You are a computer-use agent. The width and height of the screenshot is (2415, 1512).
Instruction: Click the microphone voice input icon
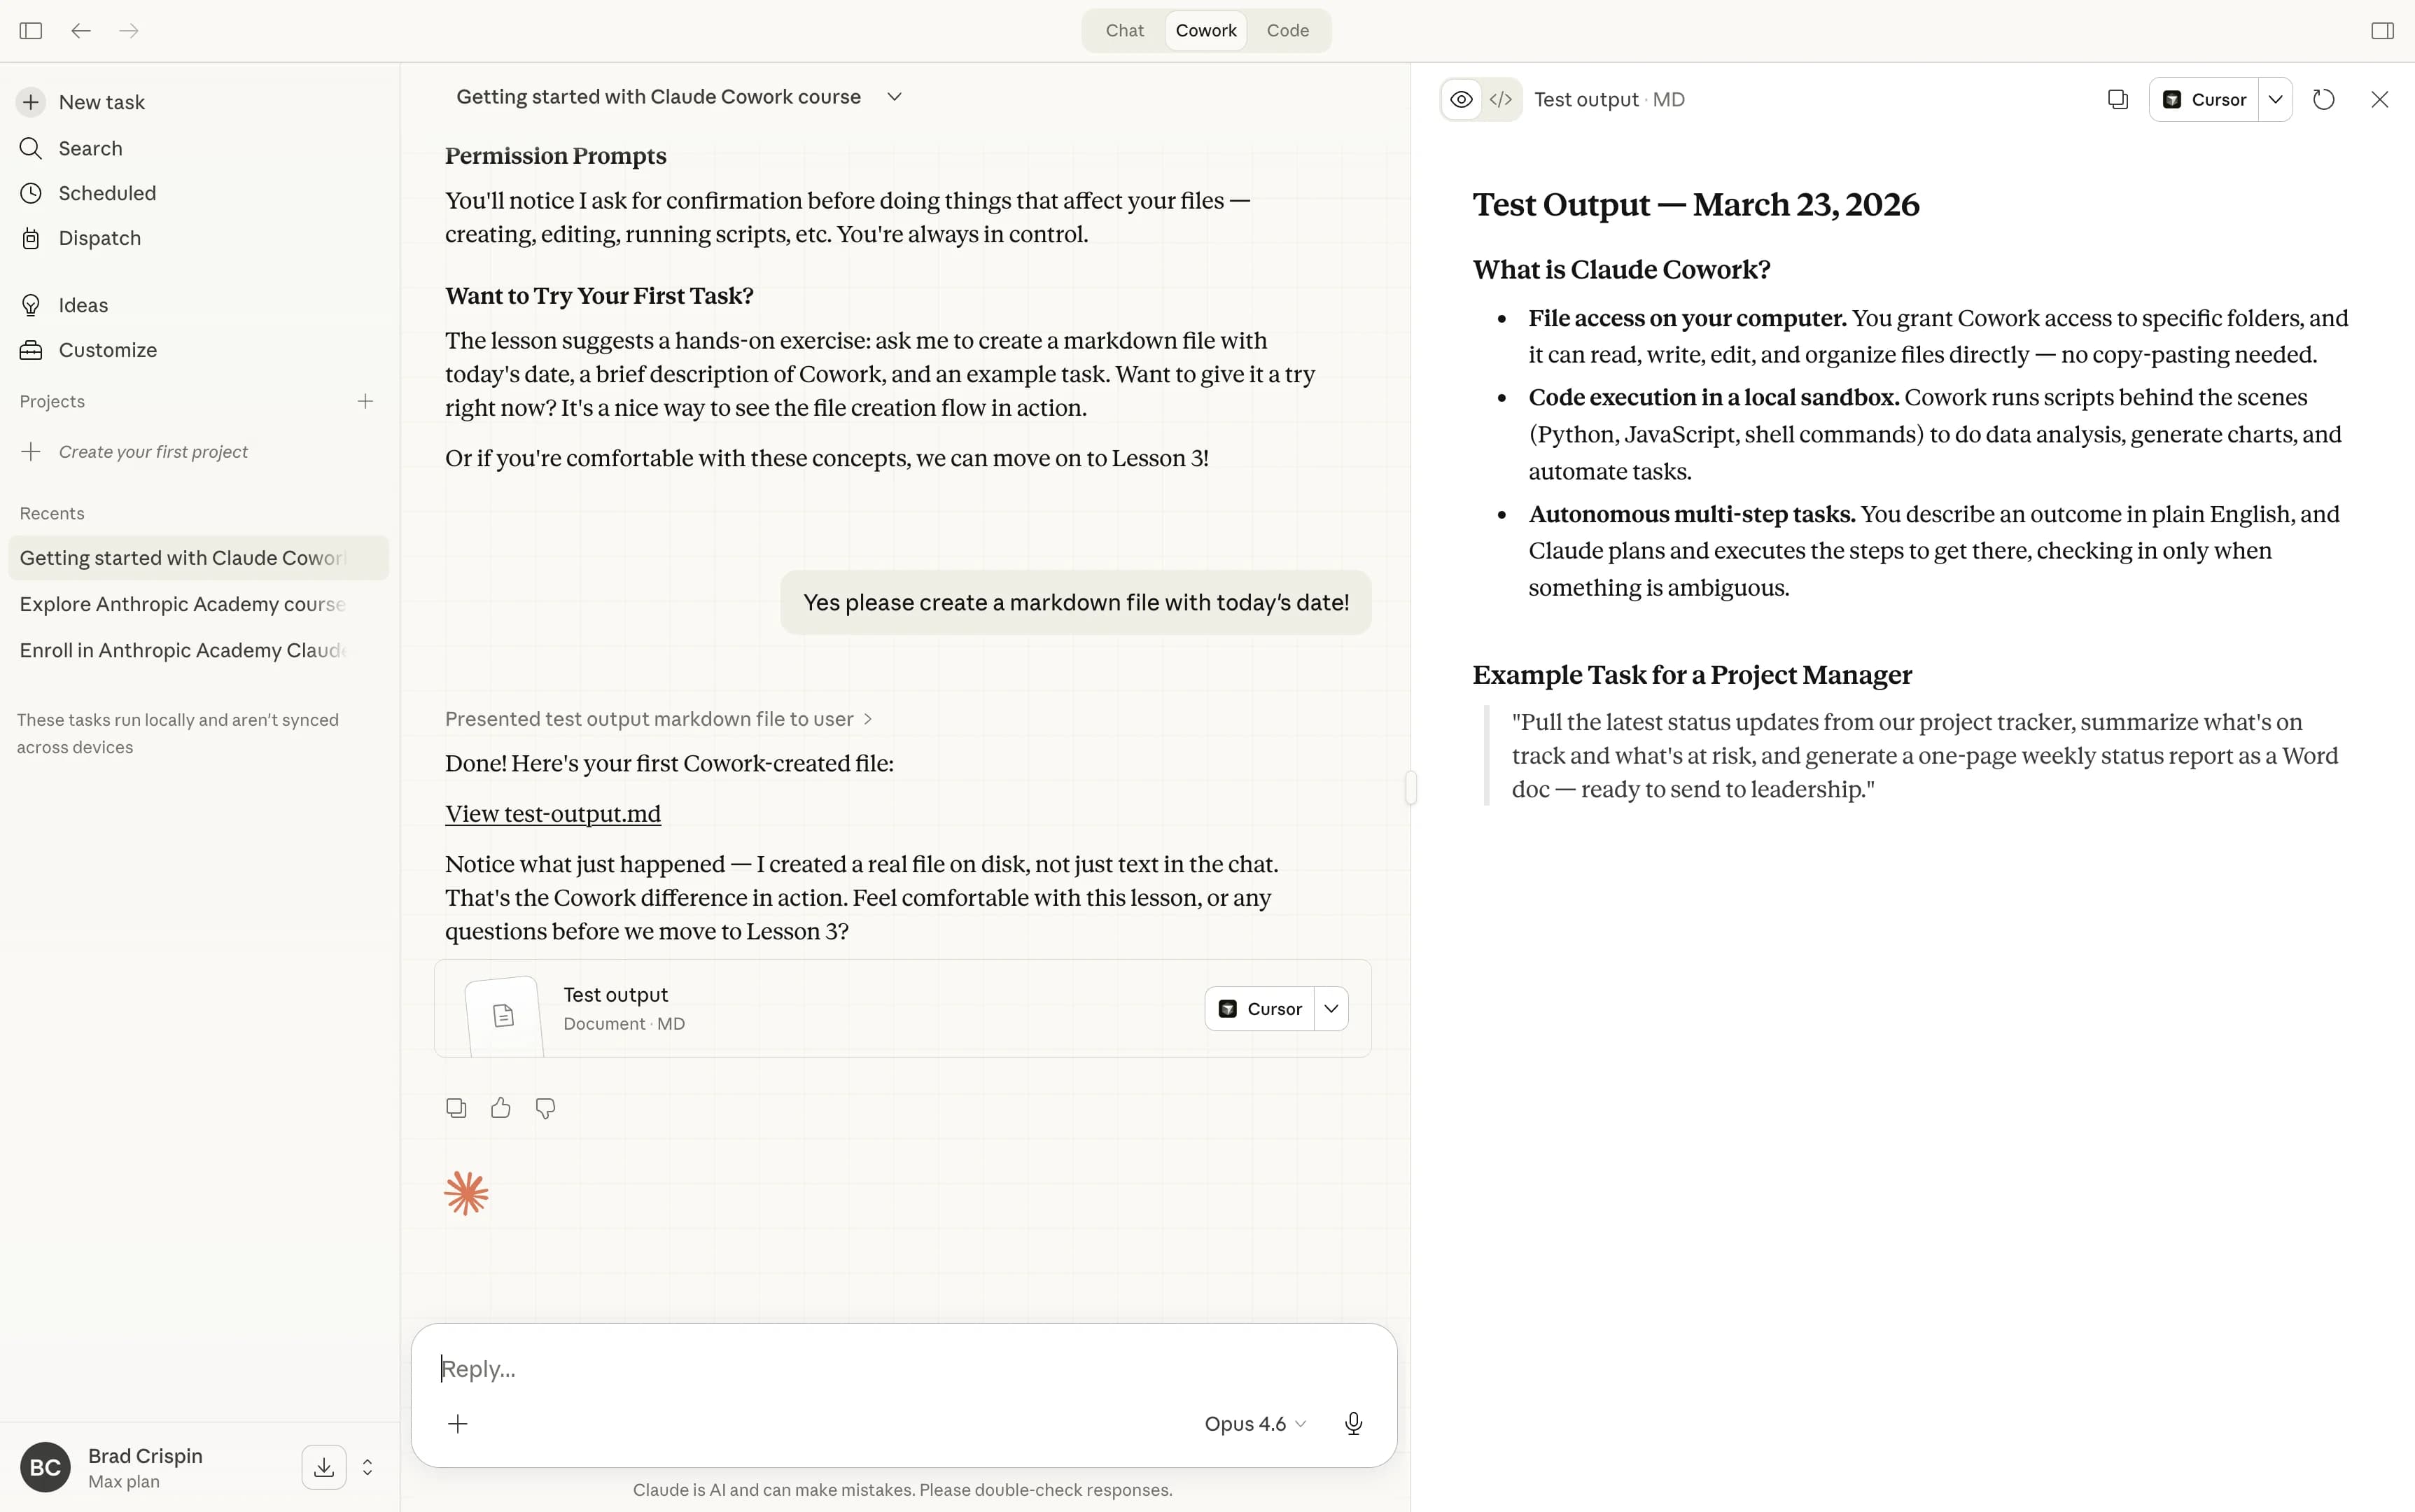click(1353, 1424)
